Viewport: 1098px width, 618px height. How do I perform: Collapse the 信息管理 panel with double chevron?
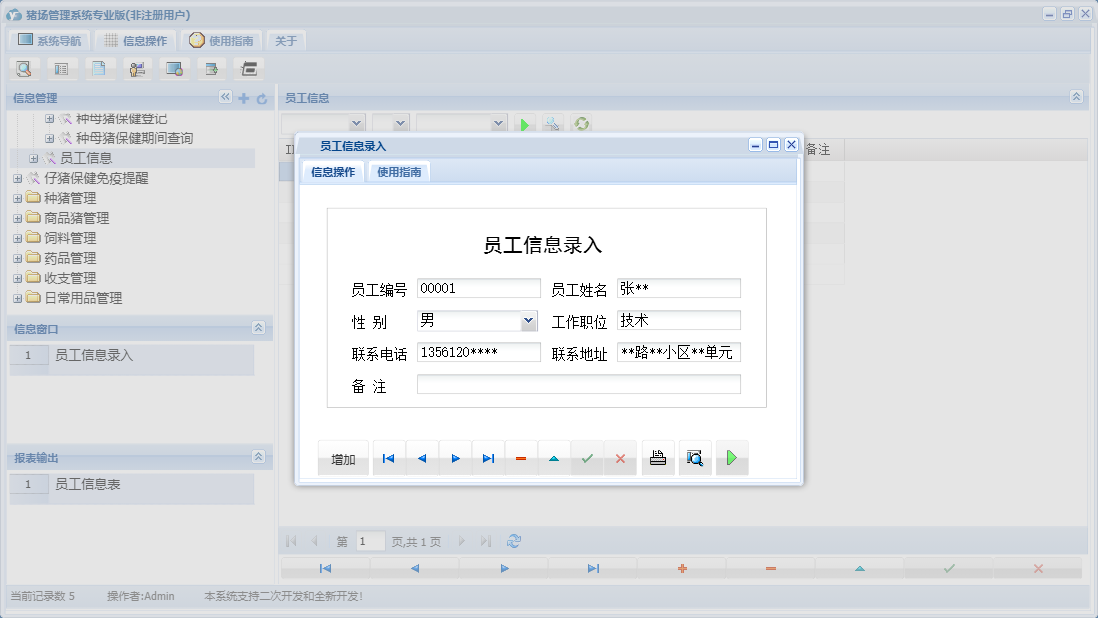[225, 97]
